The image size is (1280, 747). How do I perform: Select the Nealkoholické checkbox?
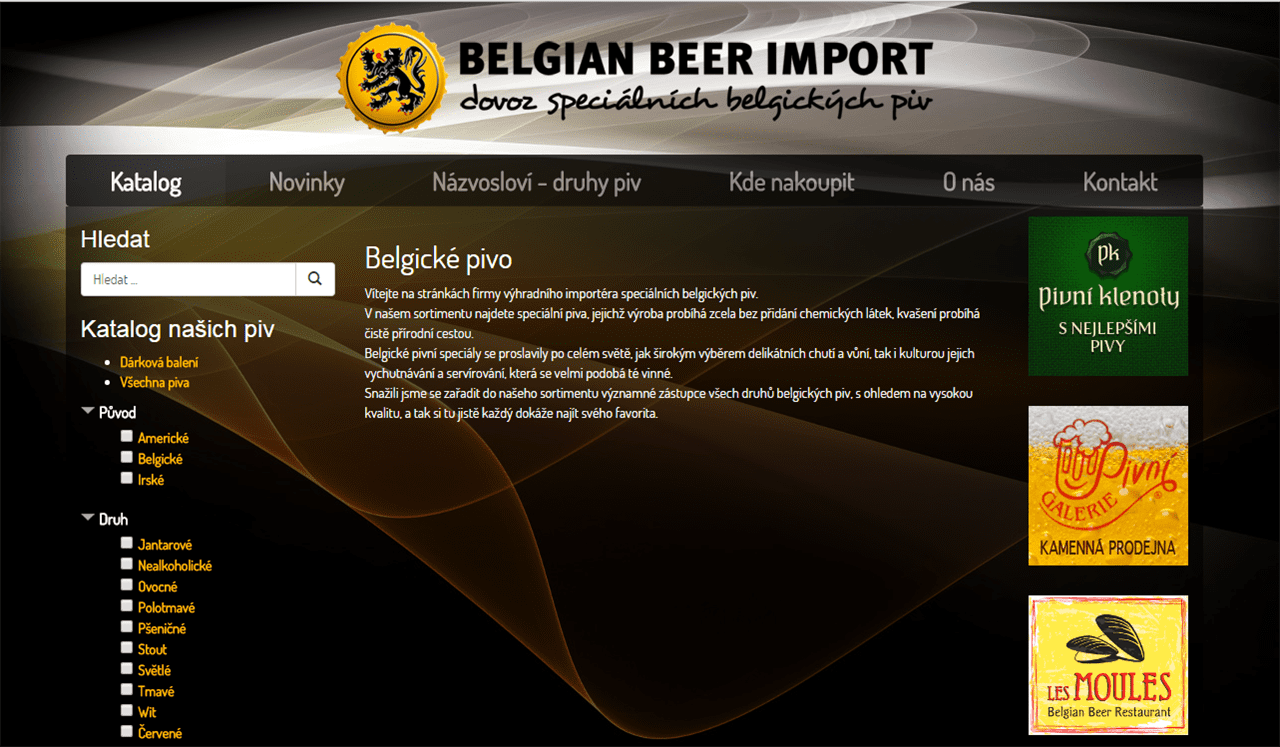click(127, 564)
